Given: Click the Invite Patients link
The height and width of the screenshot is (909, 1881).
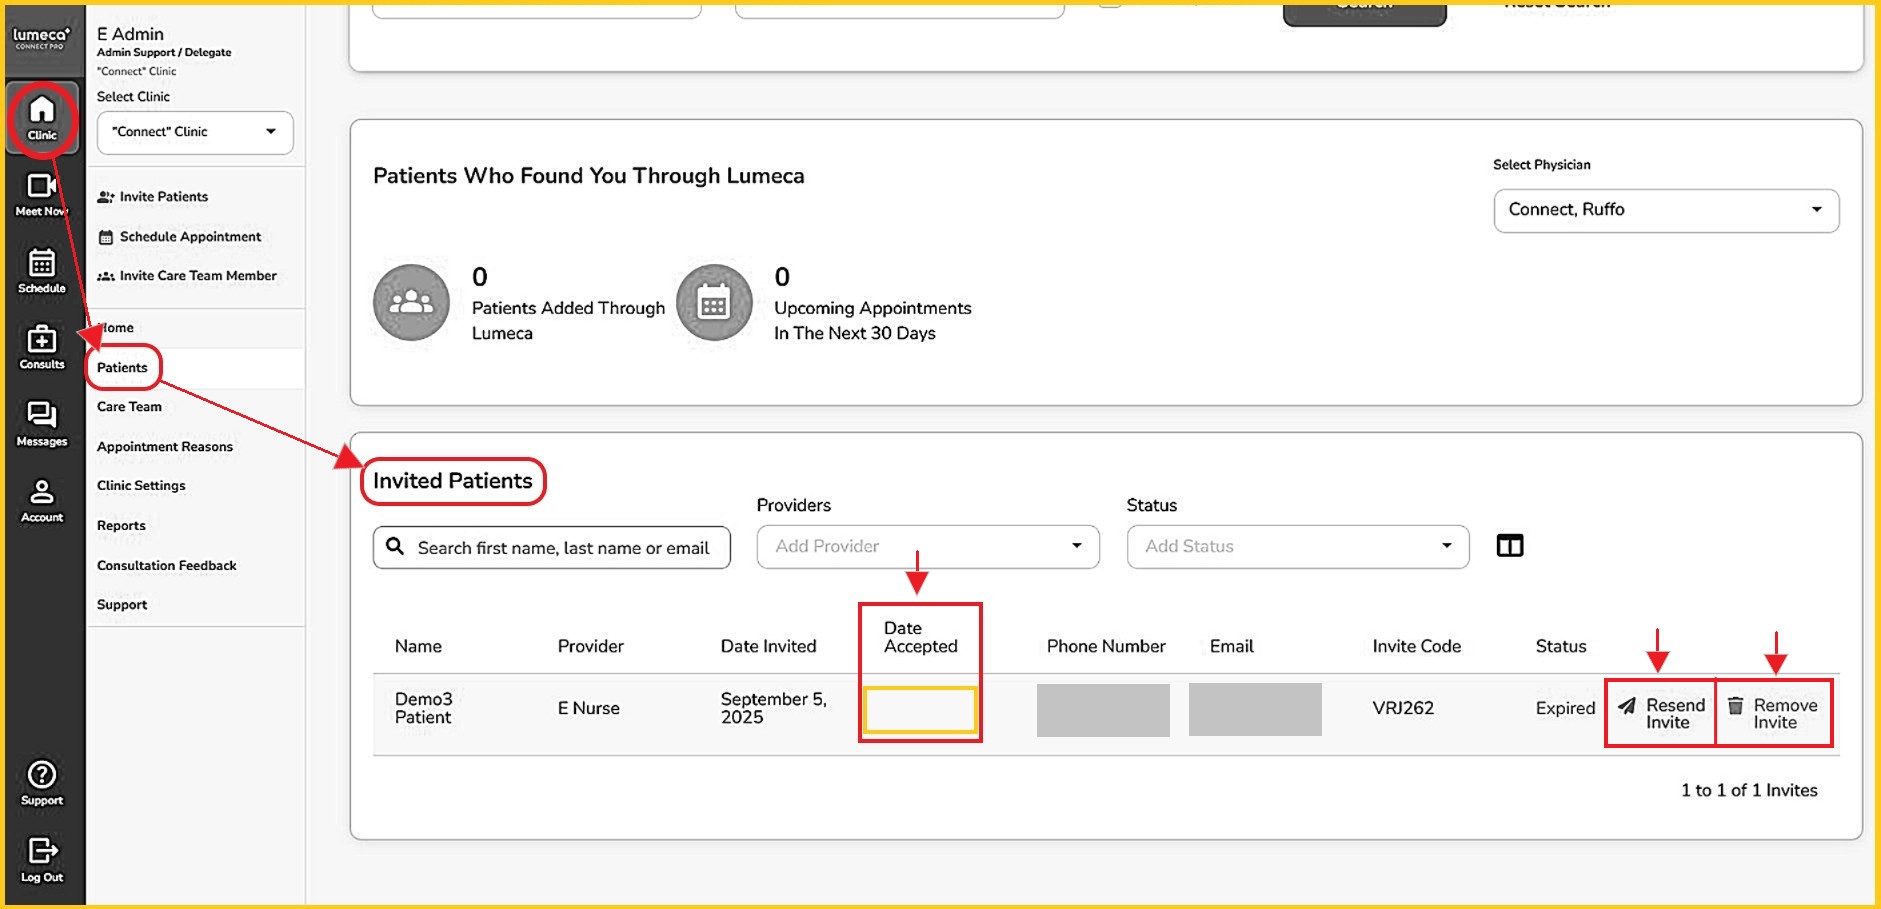Looking at the screenshot, I should tap(163, 197).
